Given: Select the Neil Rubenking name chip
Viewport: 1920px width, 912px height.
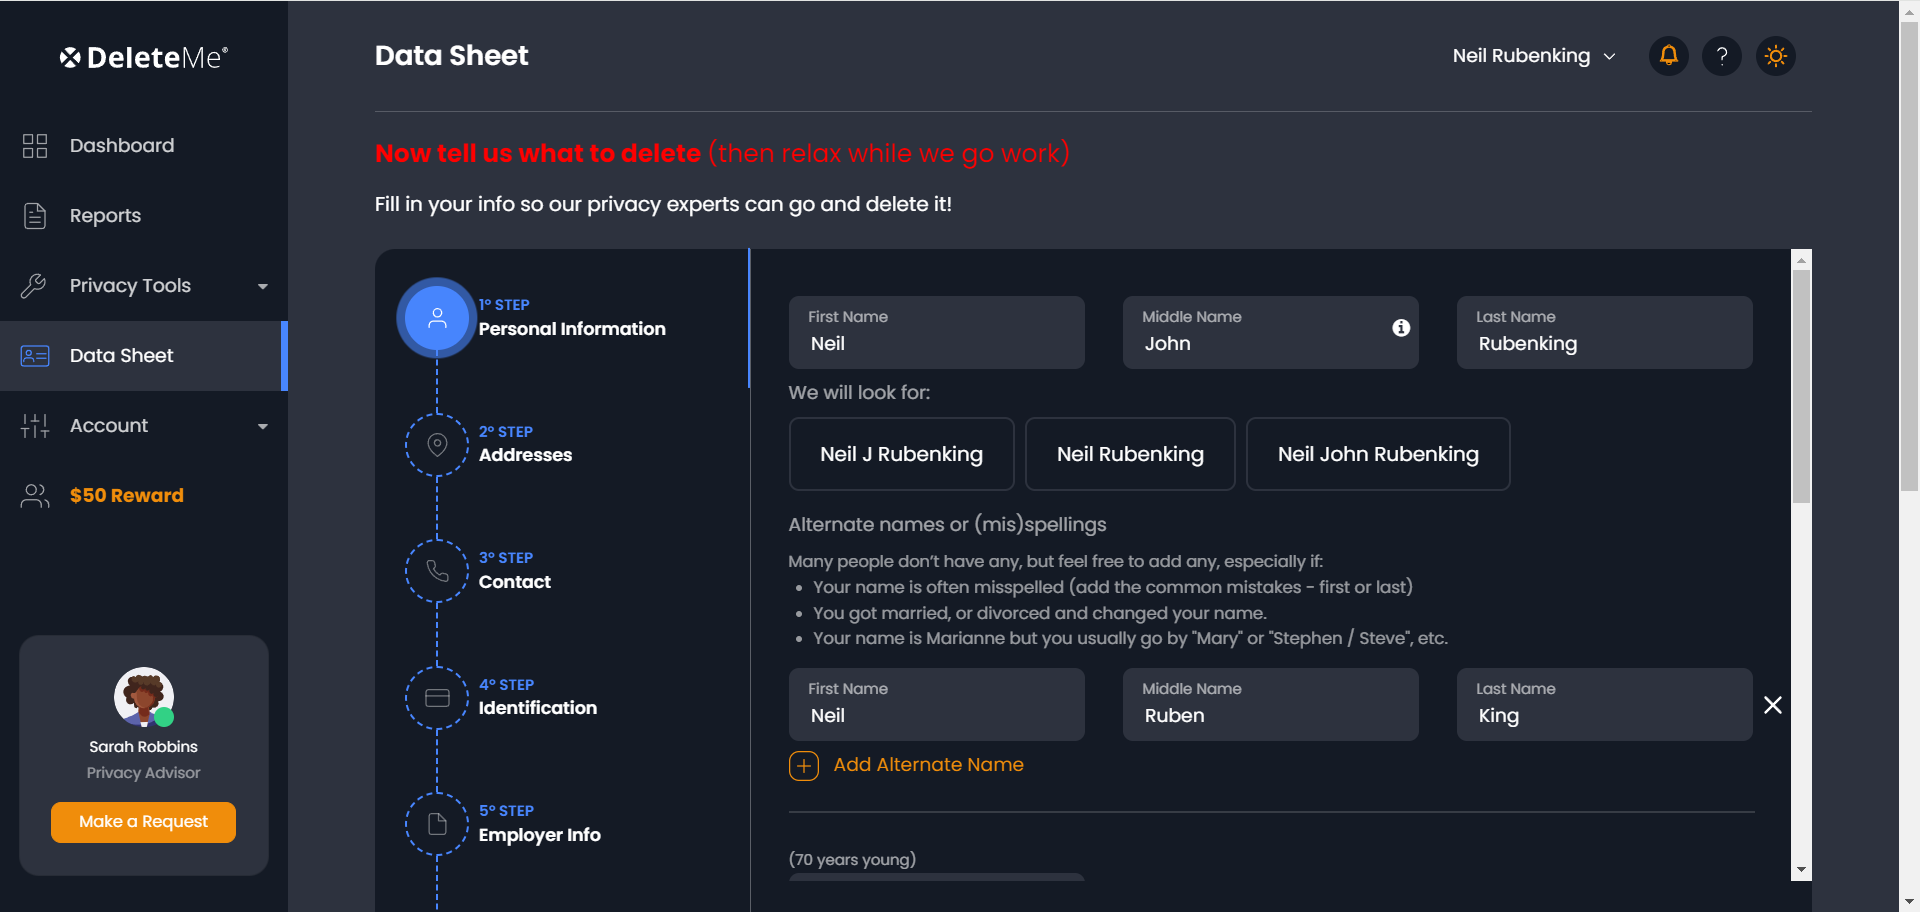Looking at the screenshot, I should tap(1131, 454).
